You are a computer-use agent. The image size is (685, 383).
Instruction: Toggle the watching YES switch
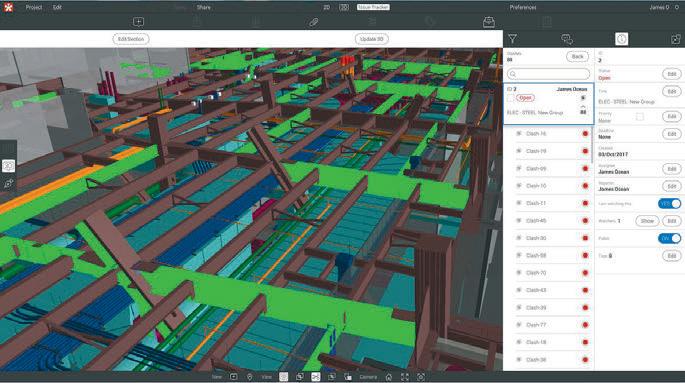tap(669, 204)
